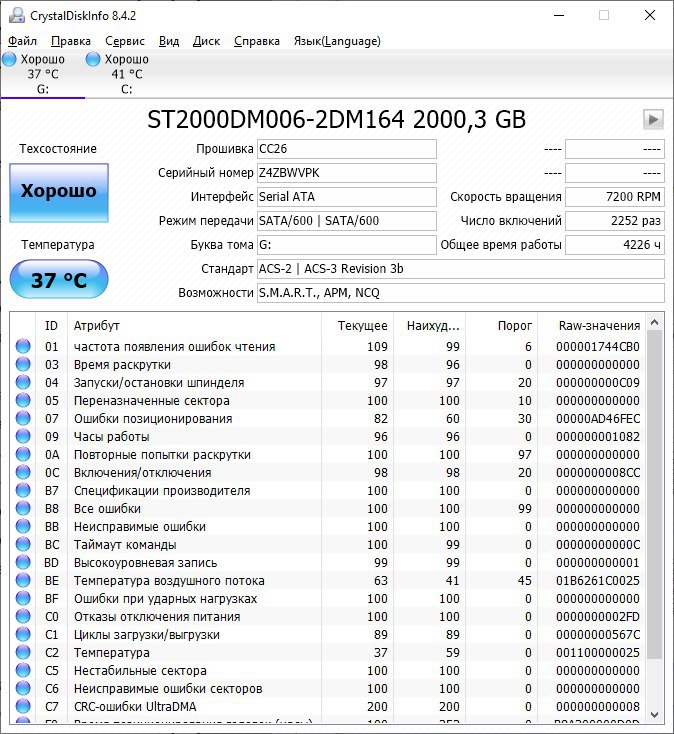
Task: Click status orb for attribute 01 row
Action: (23, 346)
